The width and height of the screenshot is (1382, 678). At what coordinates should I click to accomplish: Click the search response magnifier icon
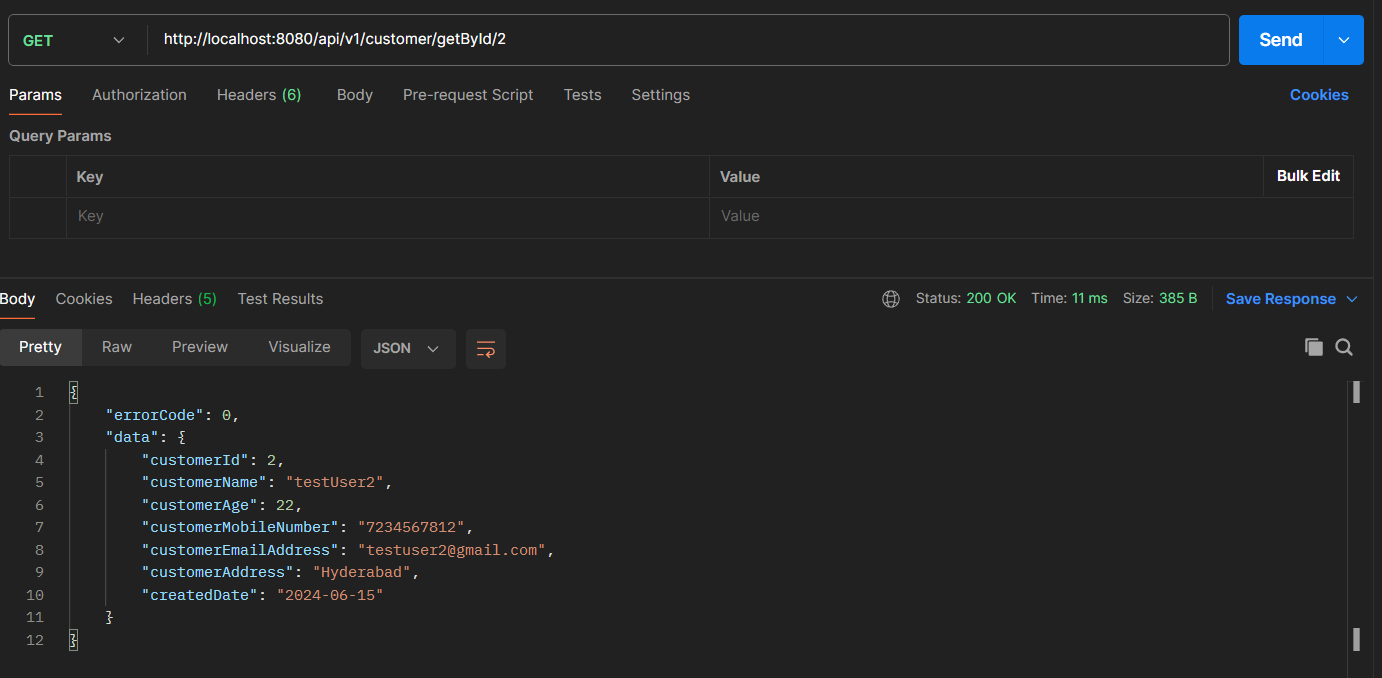[x=1344, y=347]
